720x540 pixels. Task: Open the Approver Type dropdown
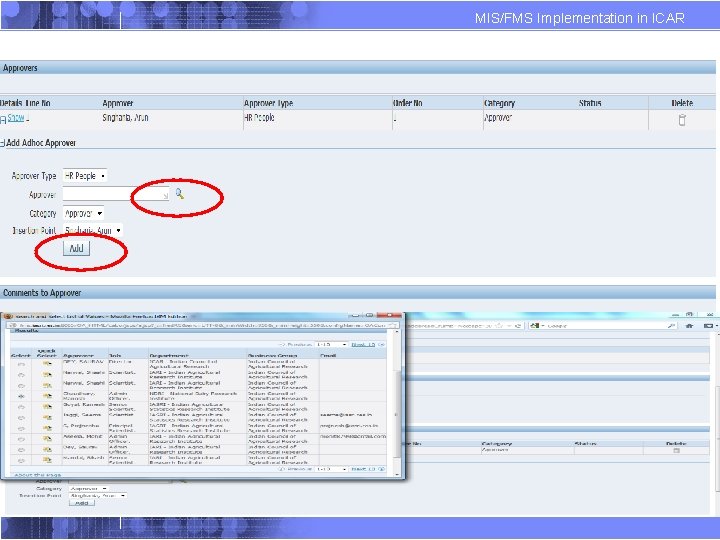85,175
